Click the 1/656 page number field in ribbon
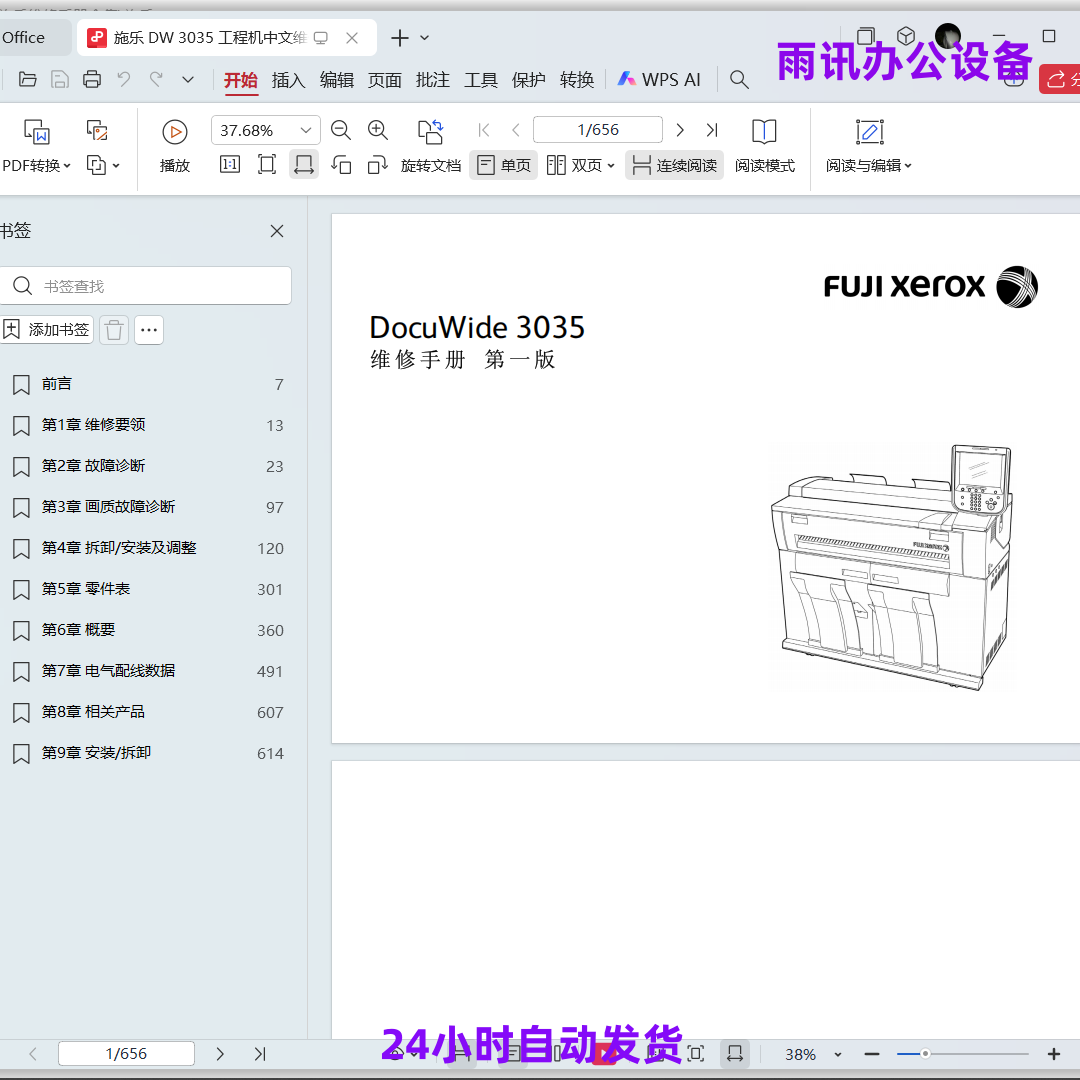The height and width of the screenshot is (1080, 1080). [598, 129]
